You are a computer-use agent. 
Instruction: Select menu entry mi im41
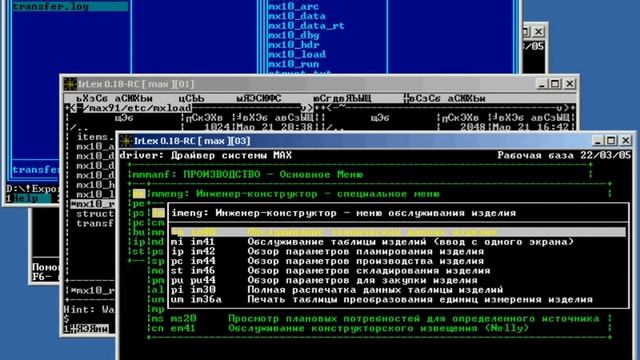pos(372,242)
